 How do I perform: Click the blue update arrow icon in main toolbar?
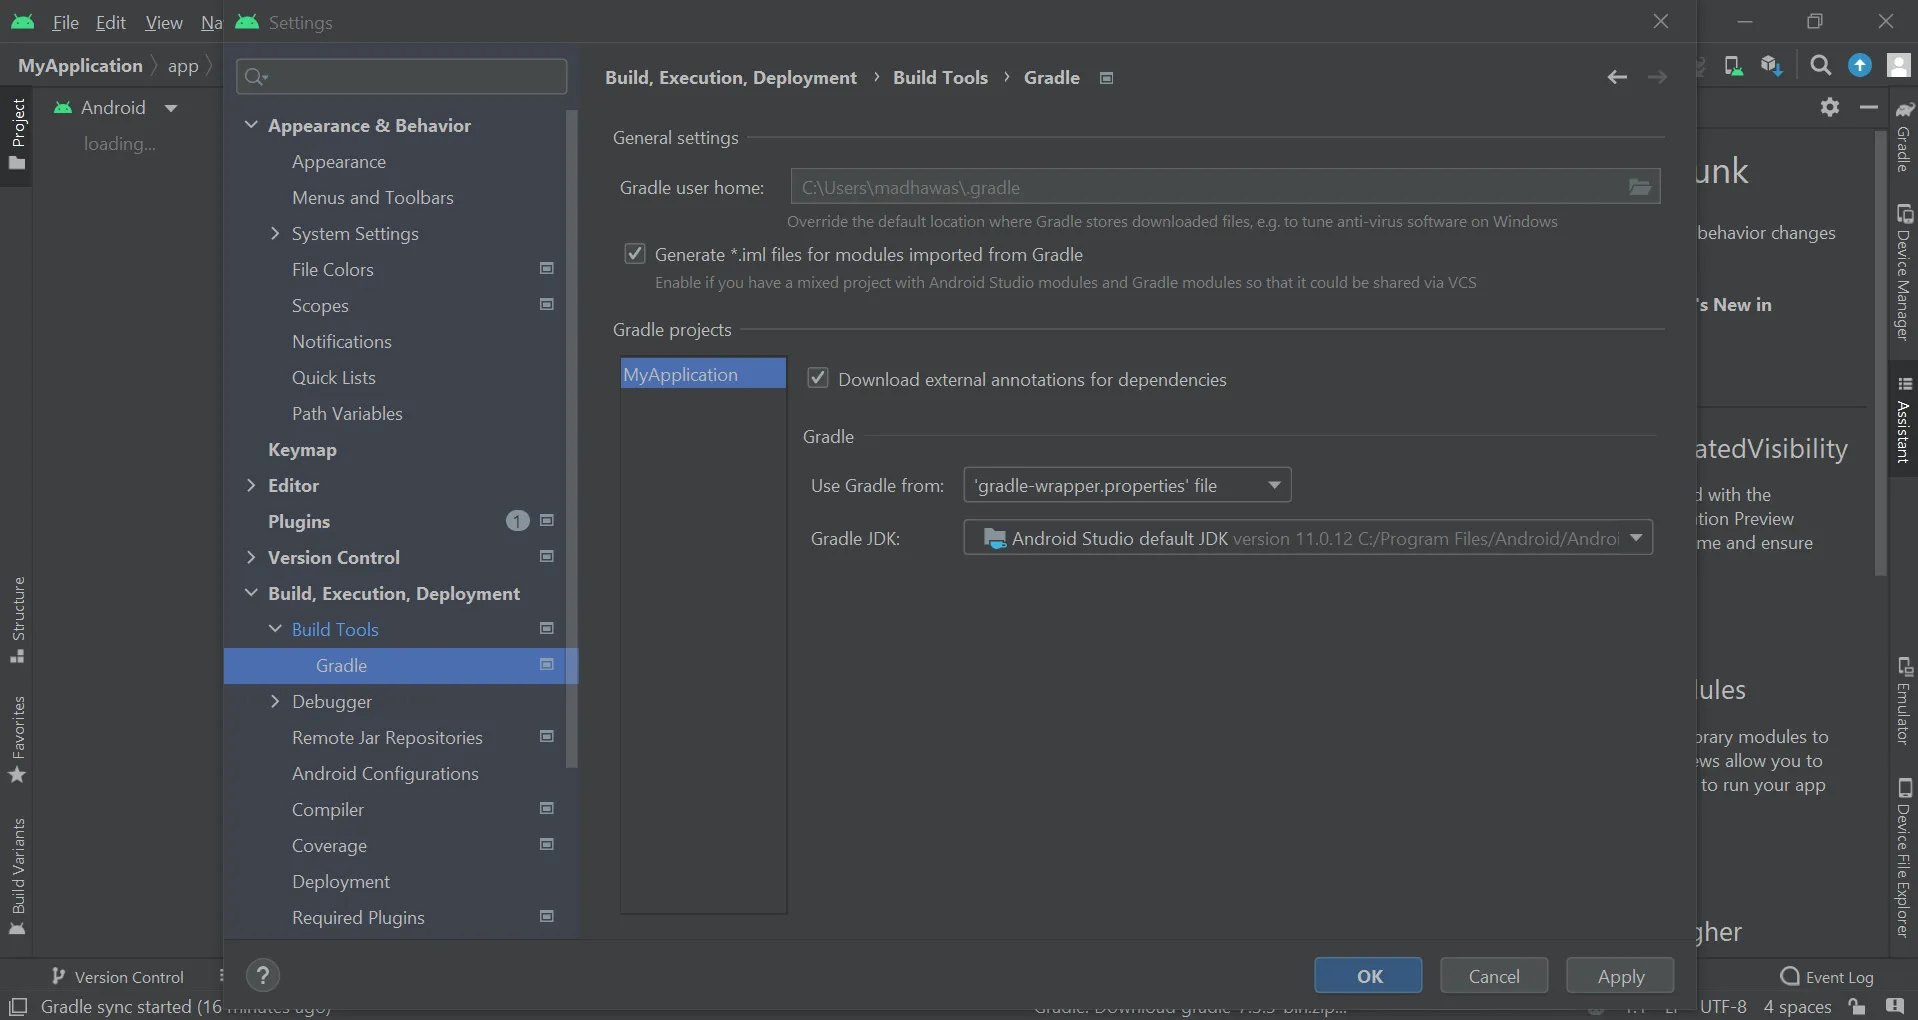(1860, 66)
